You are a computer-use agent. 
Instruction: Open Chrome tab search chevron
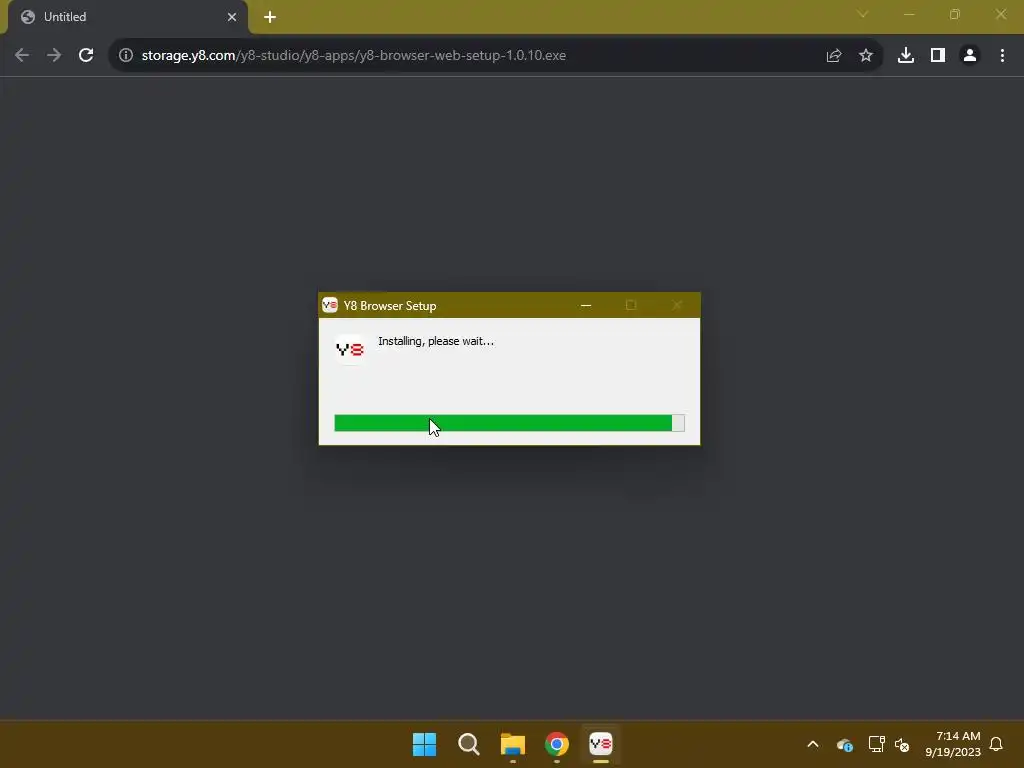[x=863, y=14]
